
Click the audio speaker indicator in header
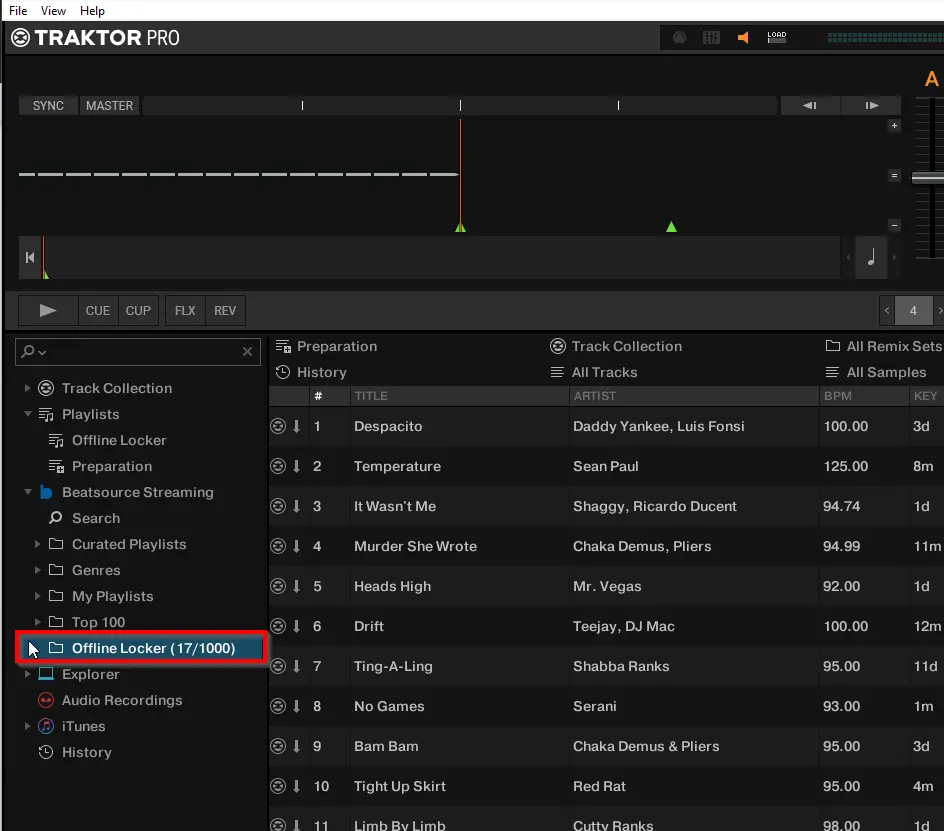point(743,38)
